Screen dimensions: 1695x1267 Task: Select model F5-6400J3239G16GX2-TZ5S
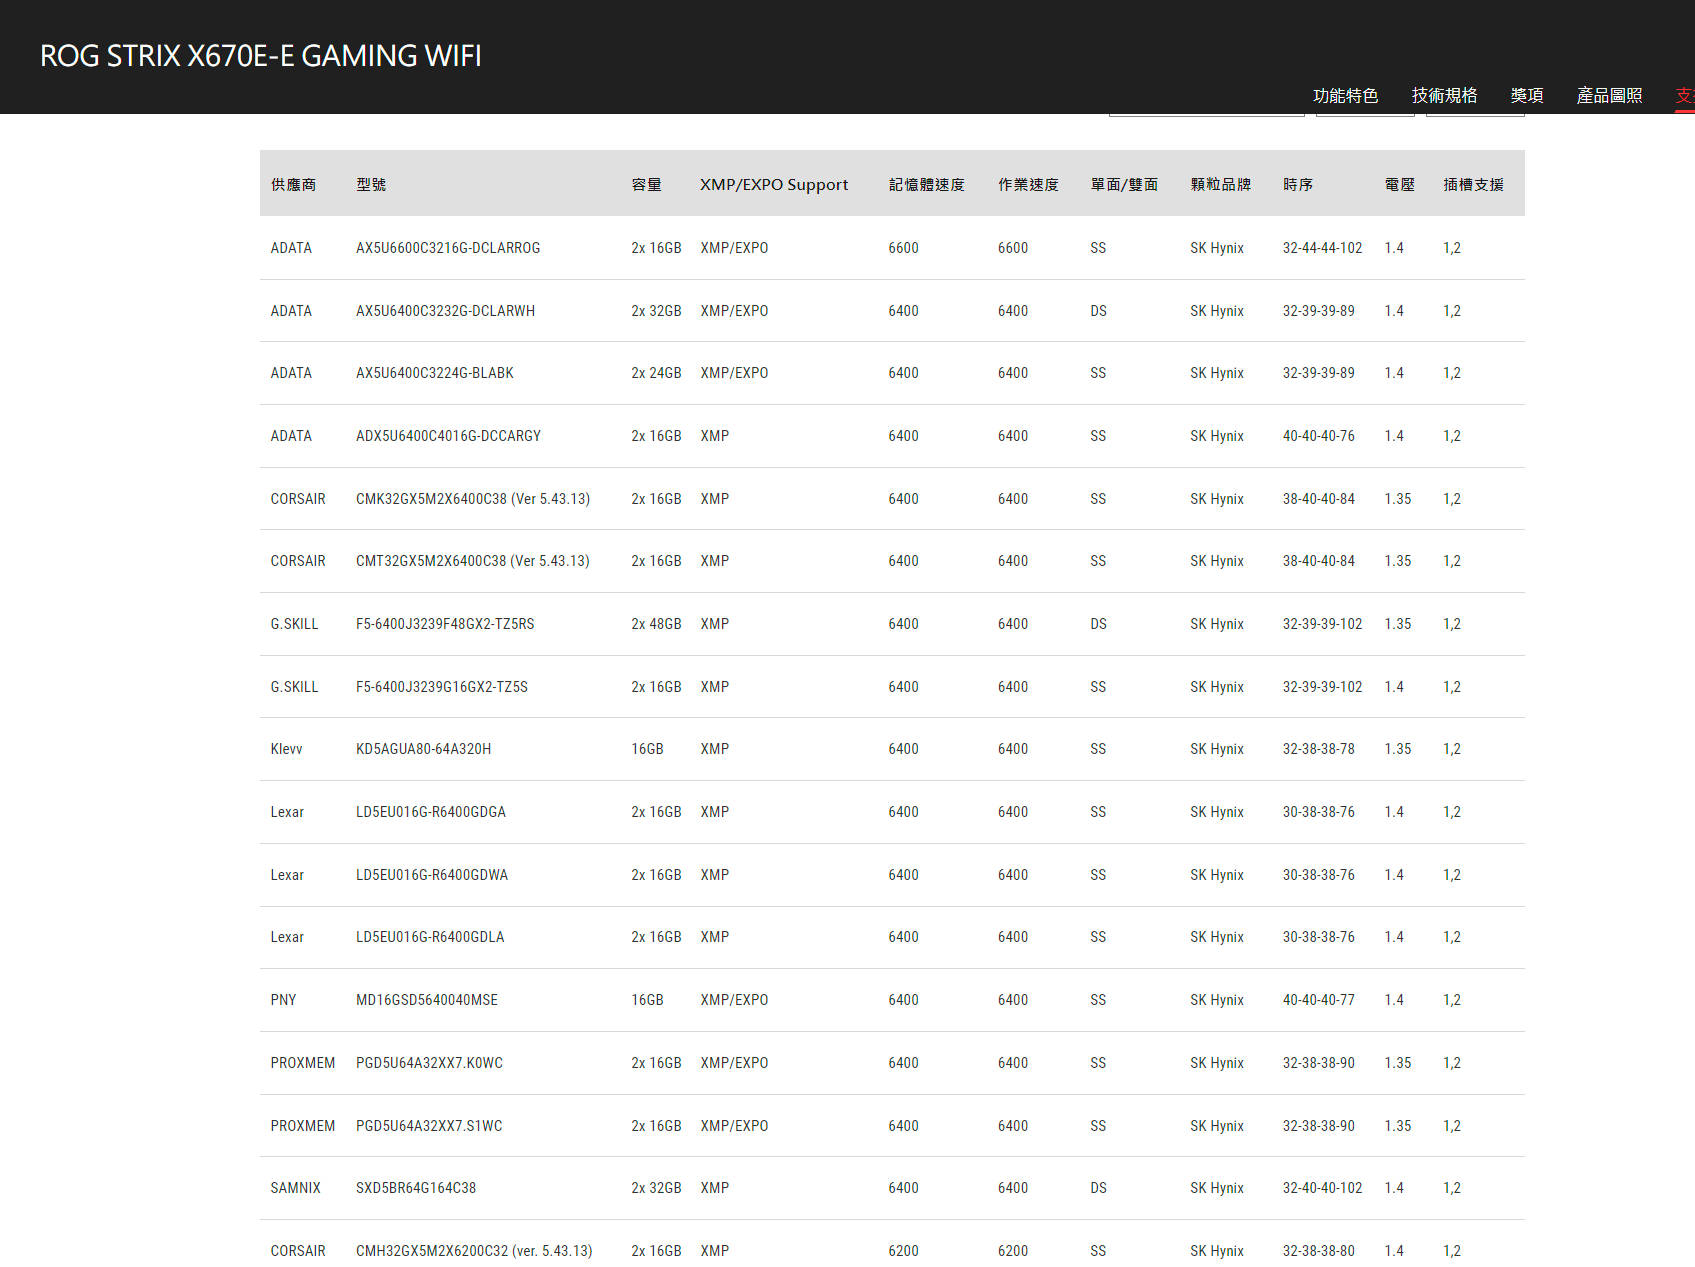[x=442, y=687]
